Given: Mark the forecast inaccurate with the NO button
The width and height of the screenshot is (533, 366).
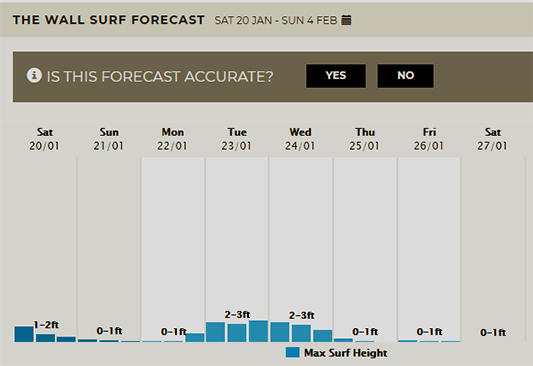Looking at the screenshot, I should click(405, 76).
